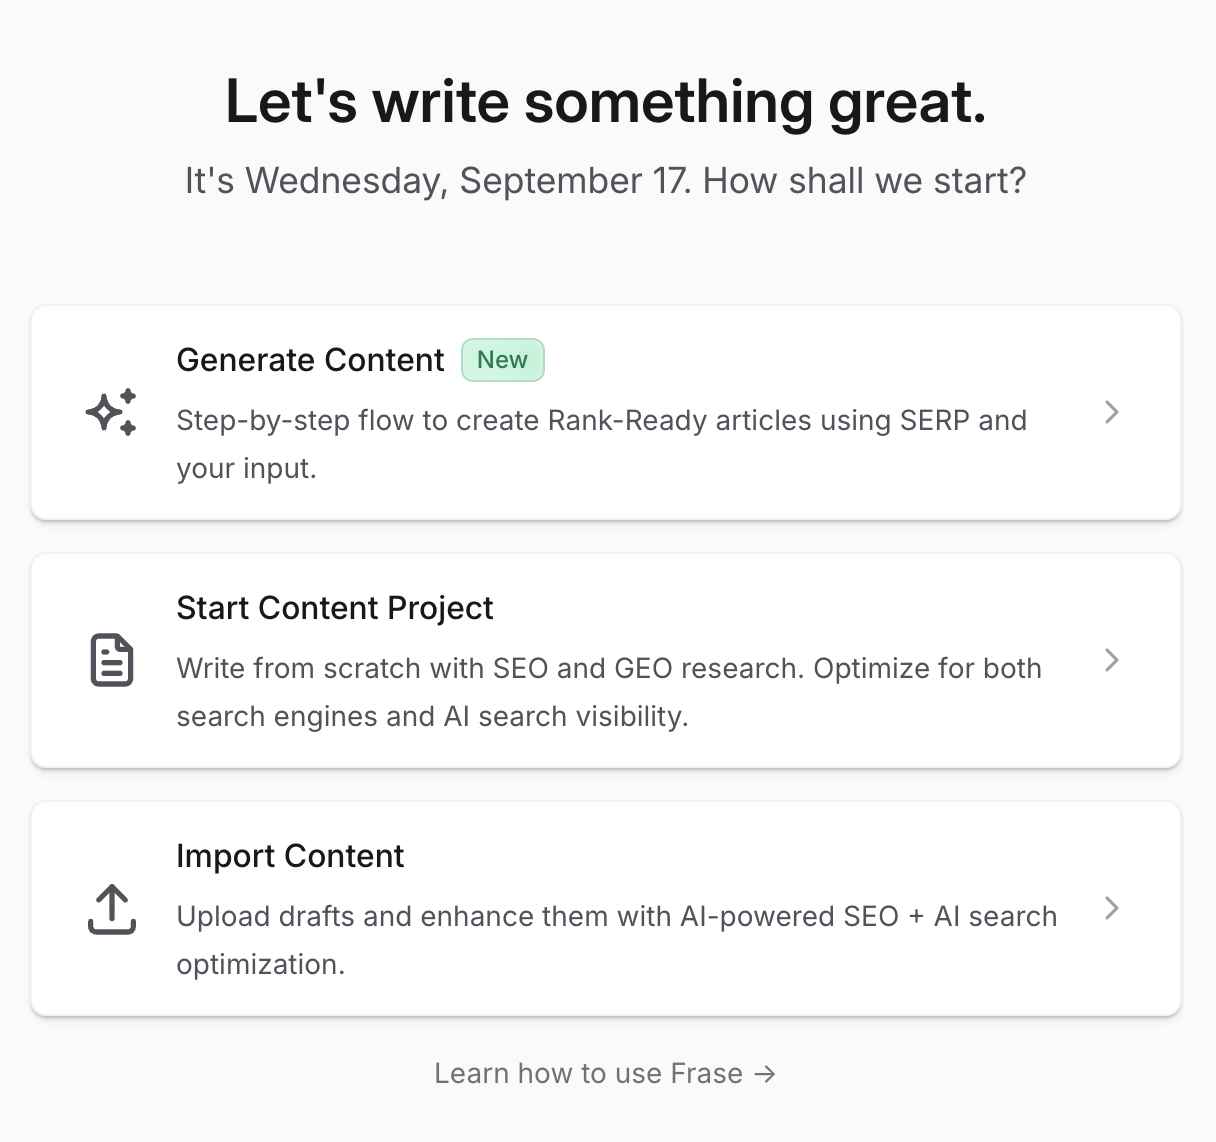Select the Generate Content title

click(310, 360)
